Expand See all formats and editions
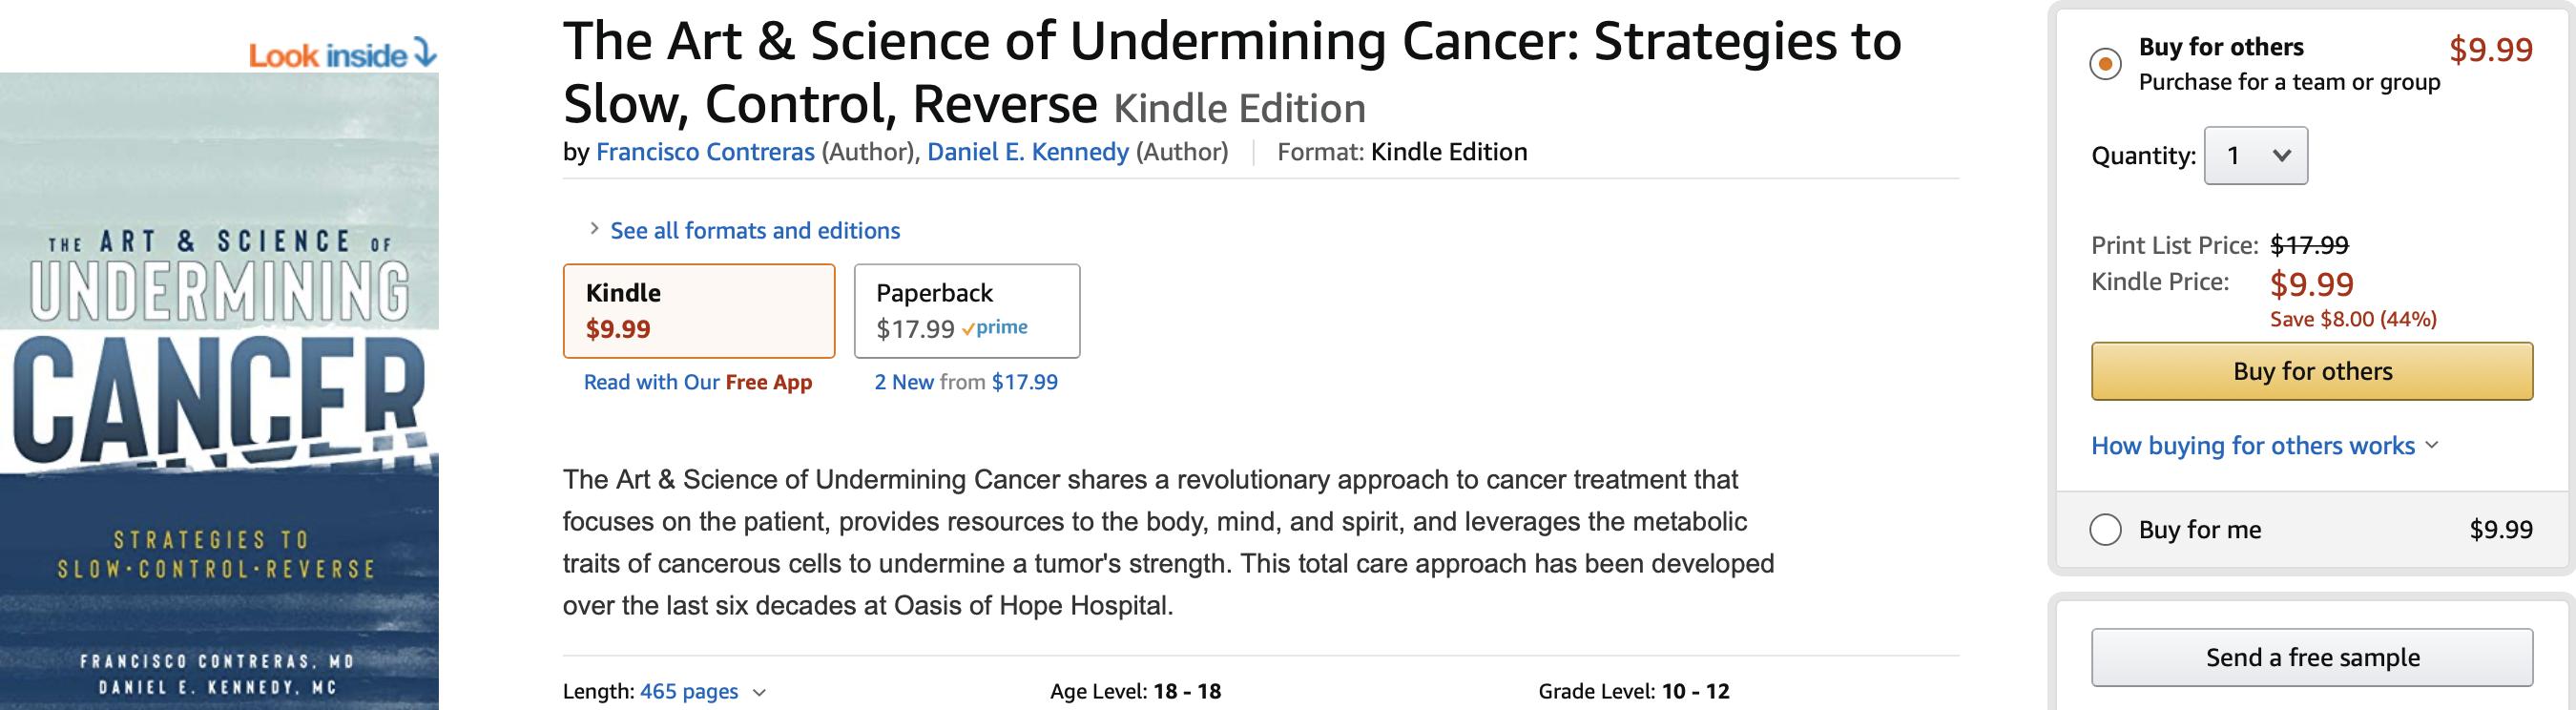Image resolution: width=2576 pixels, height=710 pixels. point(754,231)
